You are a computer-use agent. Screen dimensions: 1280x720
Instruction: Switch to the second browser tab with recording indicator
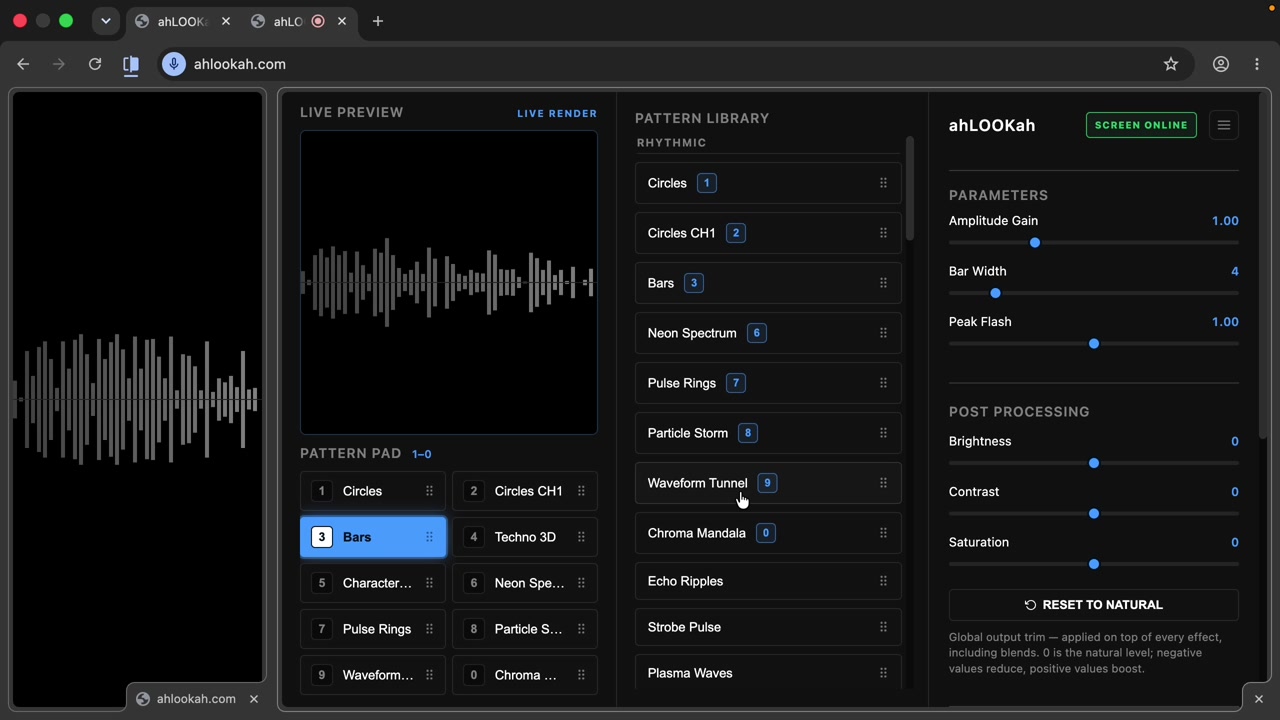point(298,21)
